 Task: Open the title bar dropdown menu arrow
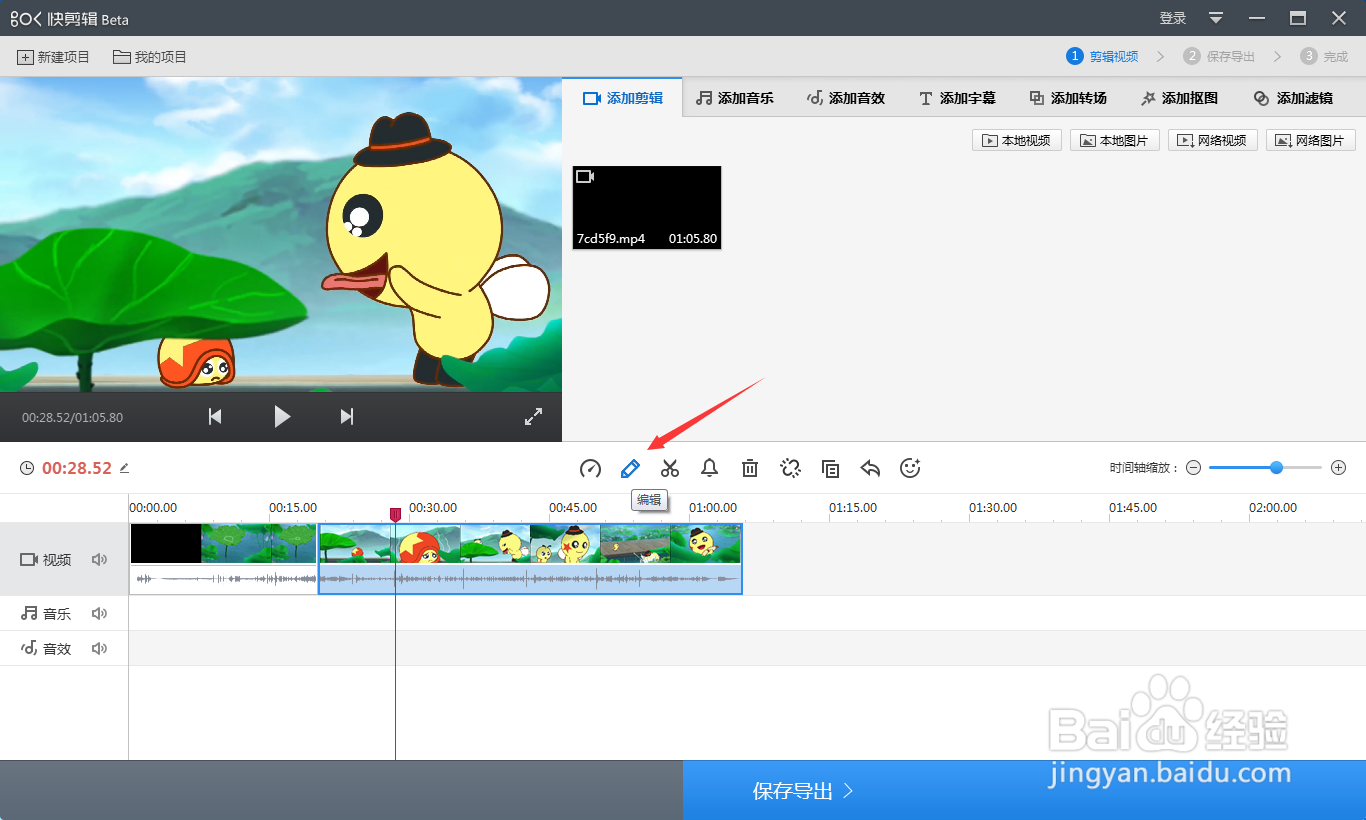coord(1216,18)
